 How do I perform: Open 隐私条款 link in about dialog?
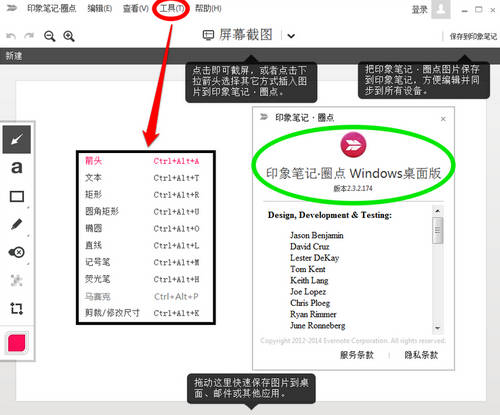coord(421,355)
